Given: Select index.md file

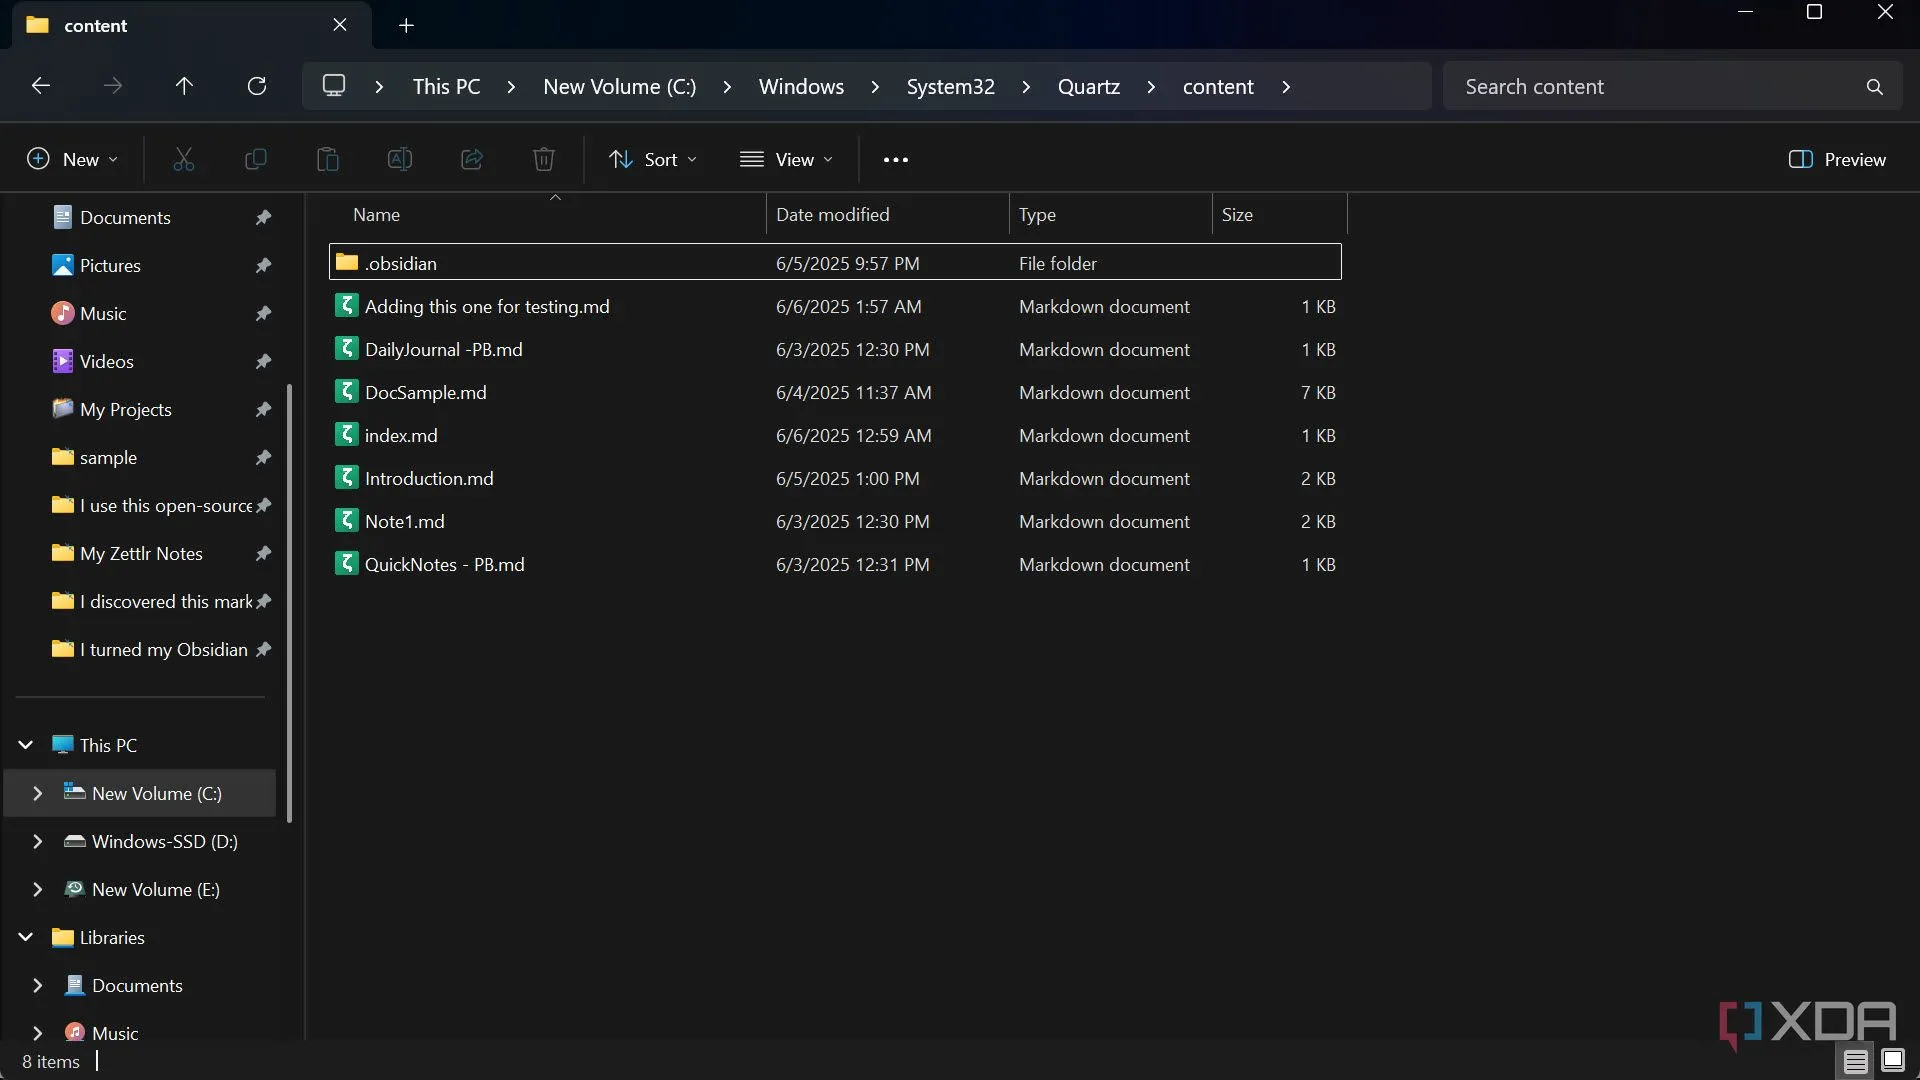Looking at the screenshot, I should coord(835,435).
